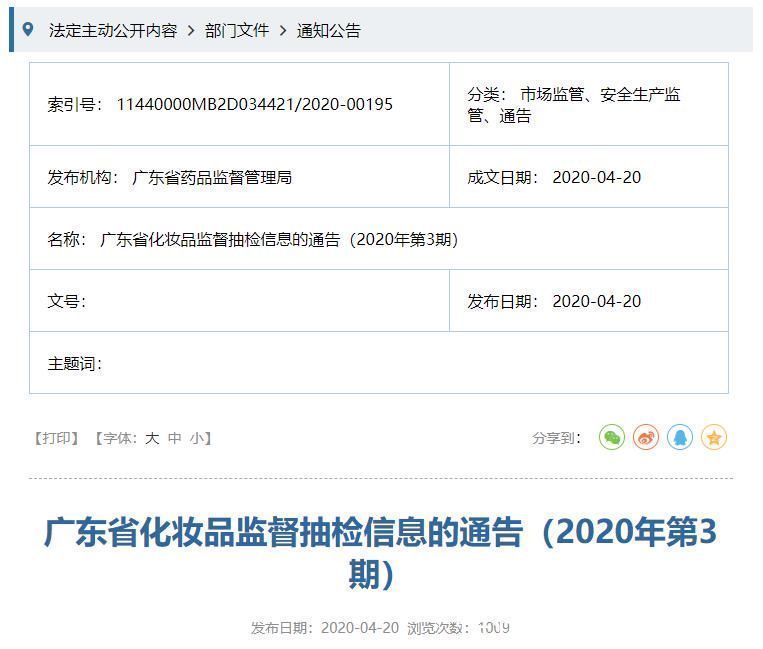Set font size to large 大
This screenshot has width=763, height=649.
pyautogui.click(x=152, y=438)
